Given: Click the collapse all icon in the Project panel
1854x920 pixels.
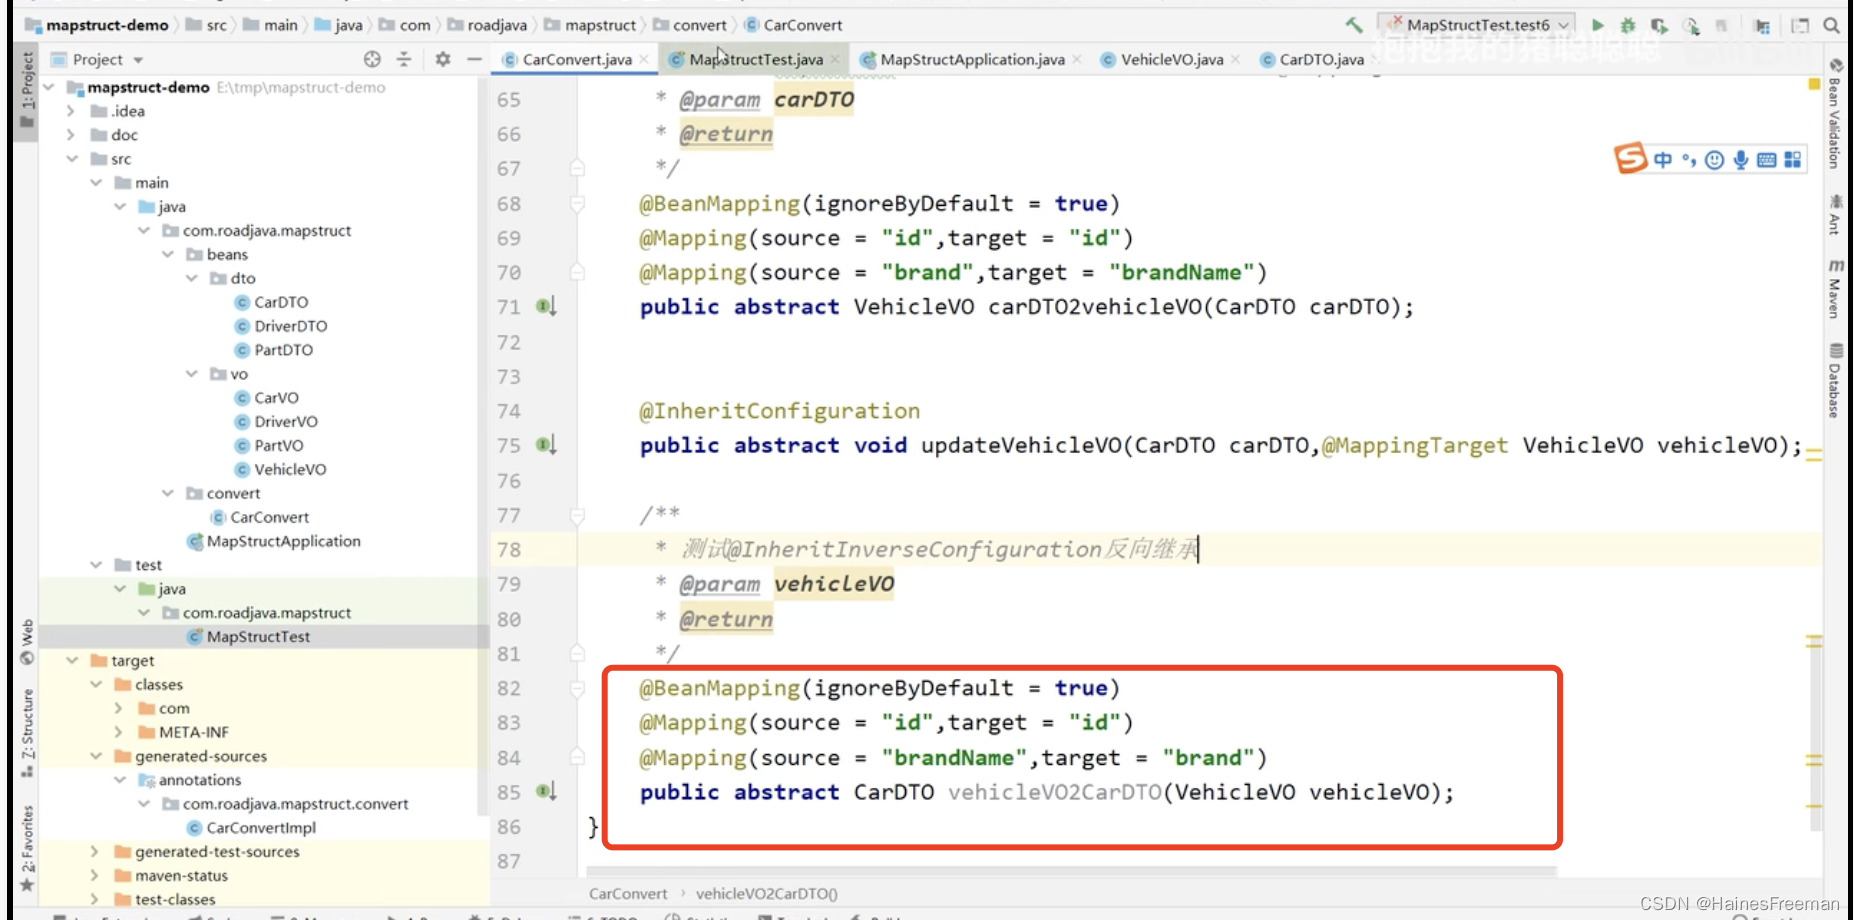Looking at the screenshot, I should [404, 60].
